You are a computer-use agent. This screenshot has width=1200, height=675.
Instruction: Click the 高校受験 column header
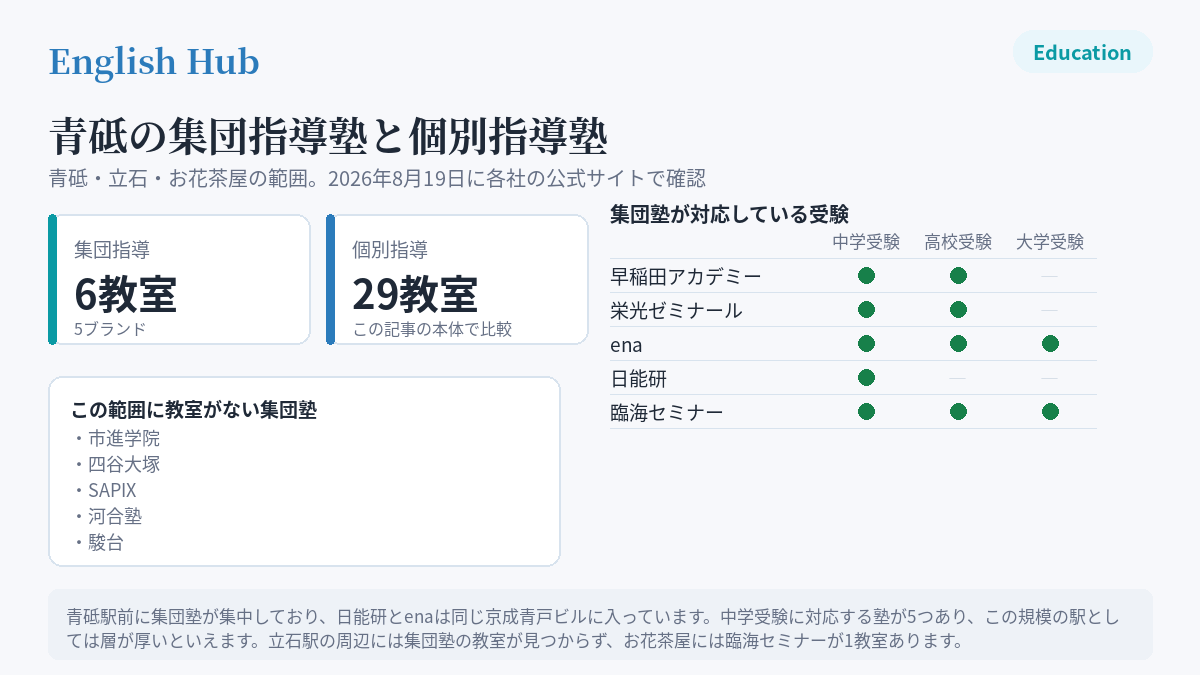click(958, 242)
